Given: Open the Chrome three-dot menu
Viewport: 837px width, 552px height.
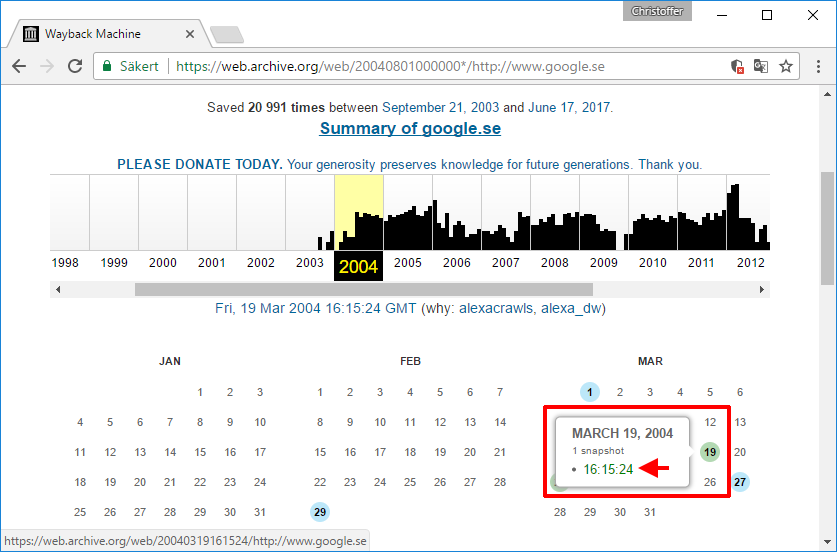Looking at the screenshot, I should pyautogui.click(x=815, y=67).
